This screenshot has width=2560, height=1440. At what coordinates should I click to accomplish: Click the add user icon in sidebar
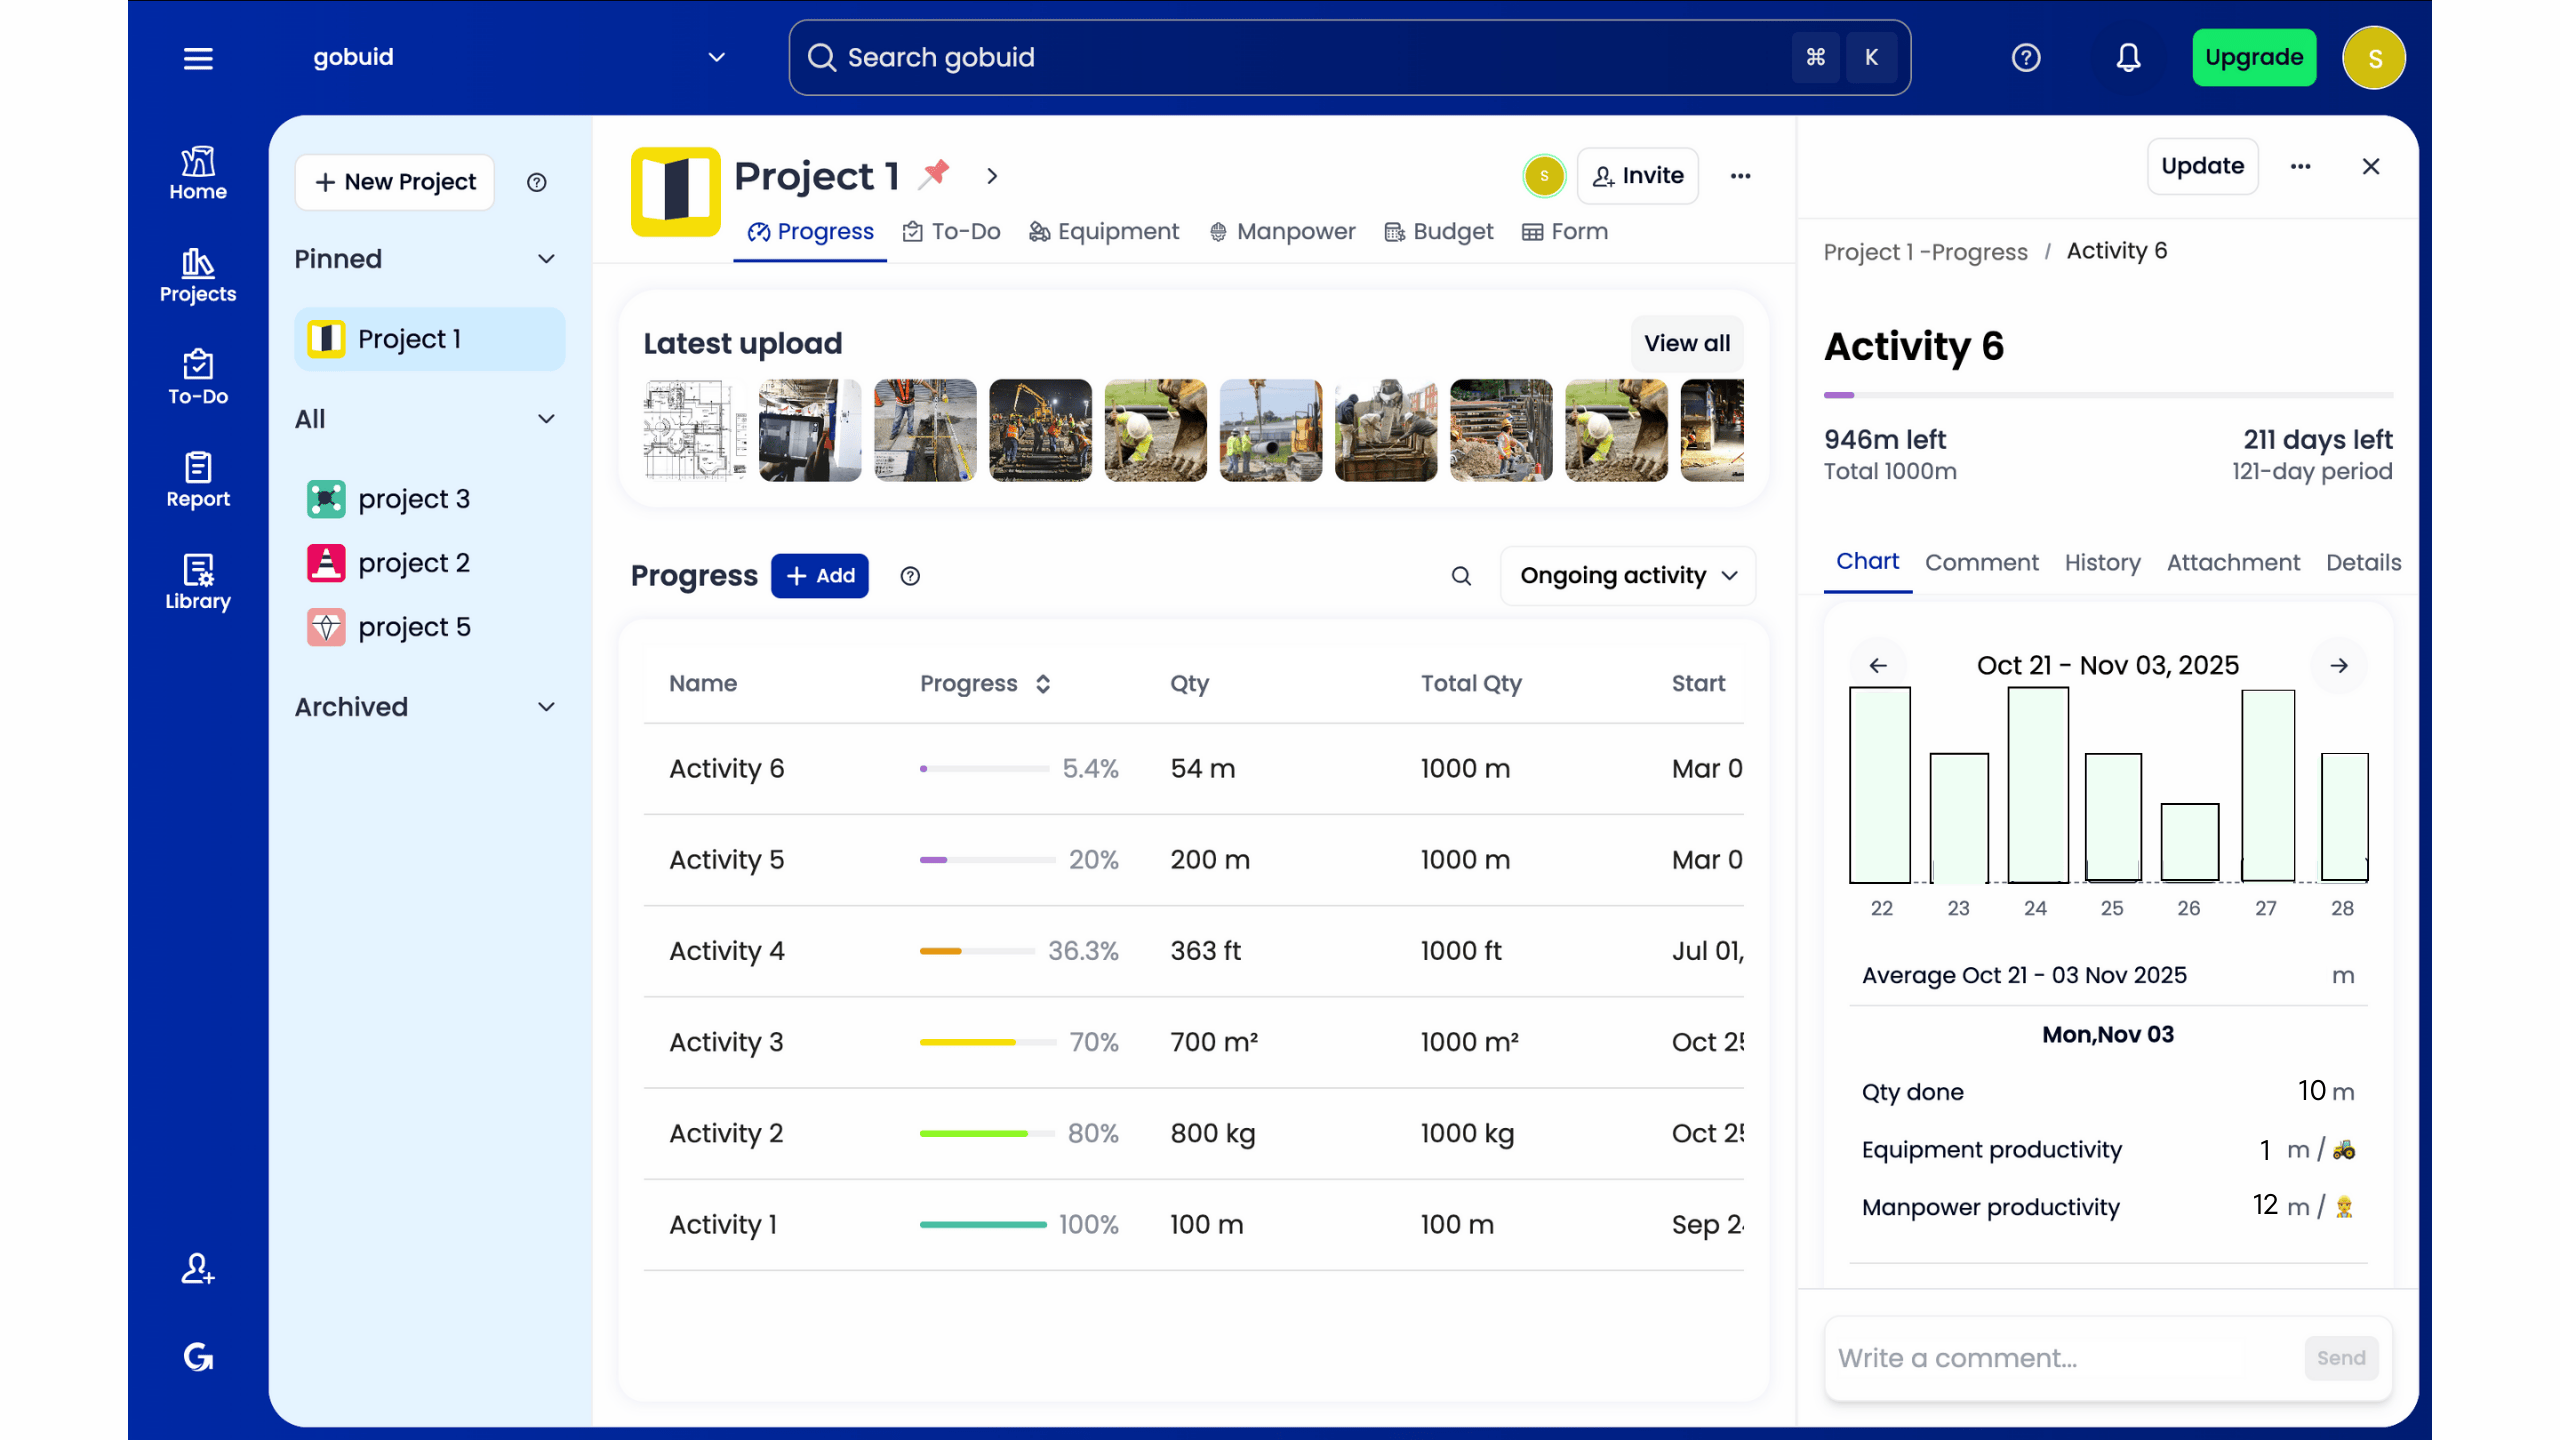click(198, 1269)
